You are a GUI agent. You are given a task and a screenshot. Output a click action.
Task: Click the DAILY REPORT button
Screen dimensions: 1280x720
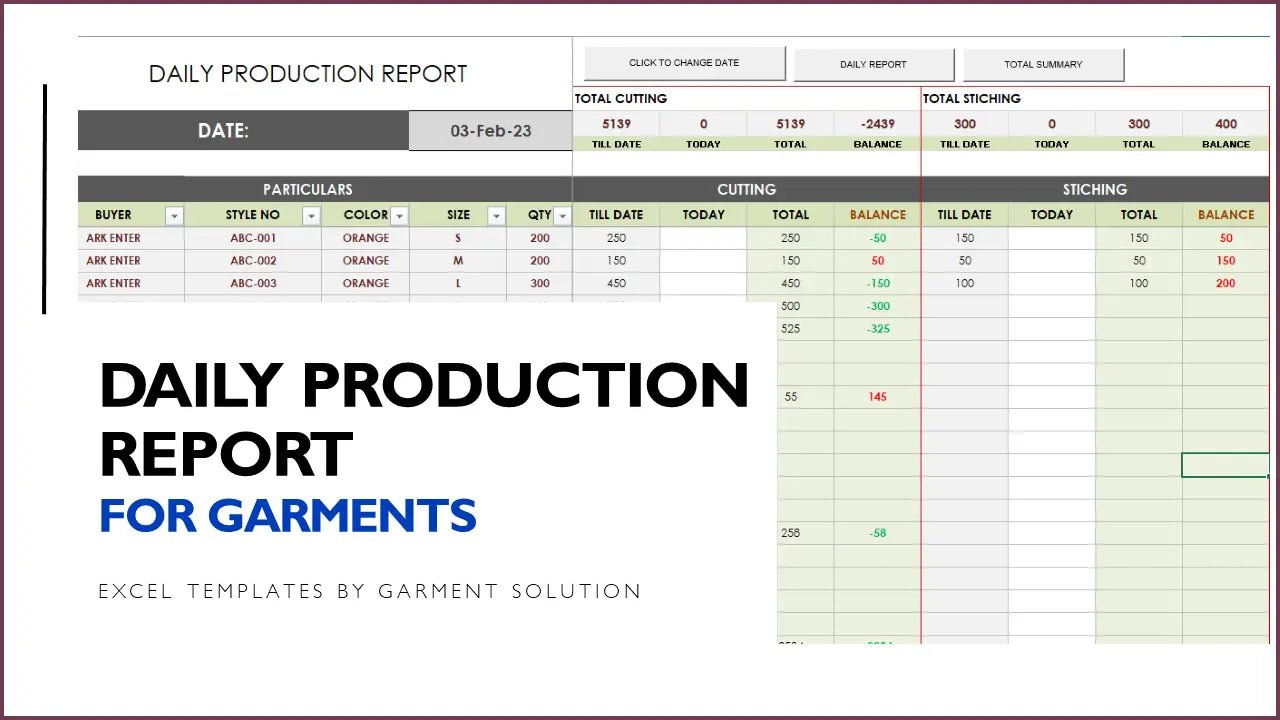click(x=873, y=63)
